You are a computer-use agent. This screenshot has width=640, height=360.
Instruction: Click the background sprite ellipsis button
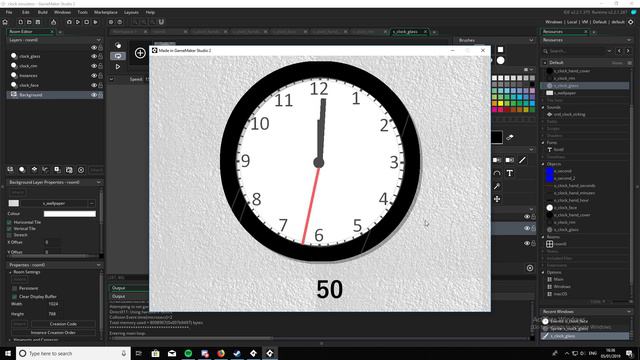coord(91,203)
